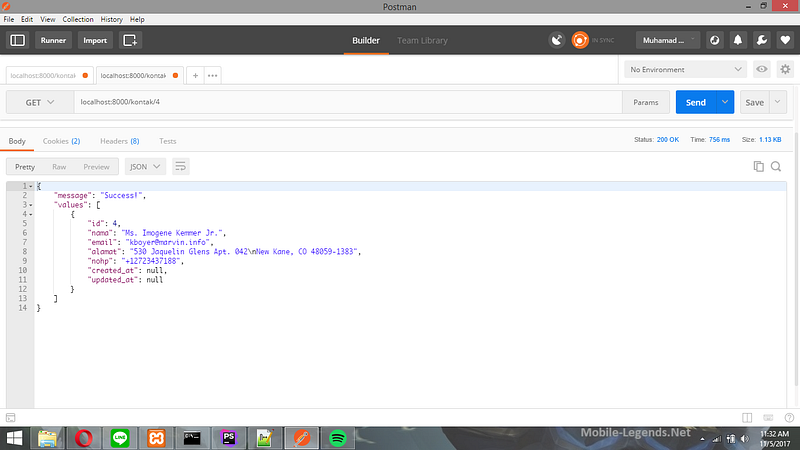Image resolution: width=800 pixels, height=450 pixels.
Task: Click the Import button
Action: pos(95,40)
